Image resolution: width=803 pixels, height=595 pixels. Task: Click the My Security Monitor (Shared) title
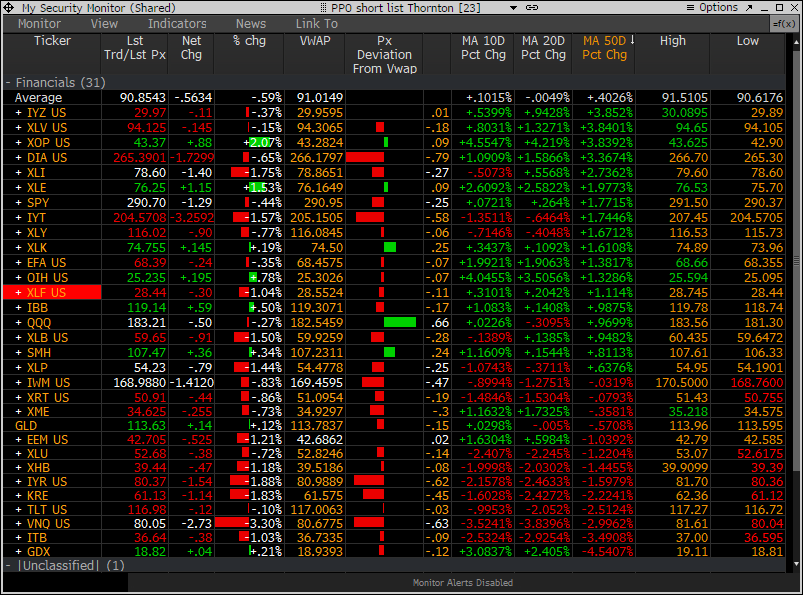(x=98, y=8)
